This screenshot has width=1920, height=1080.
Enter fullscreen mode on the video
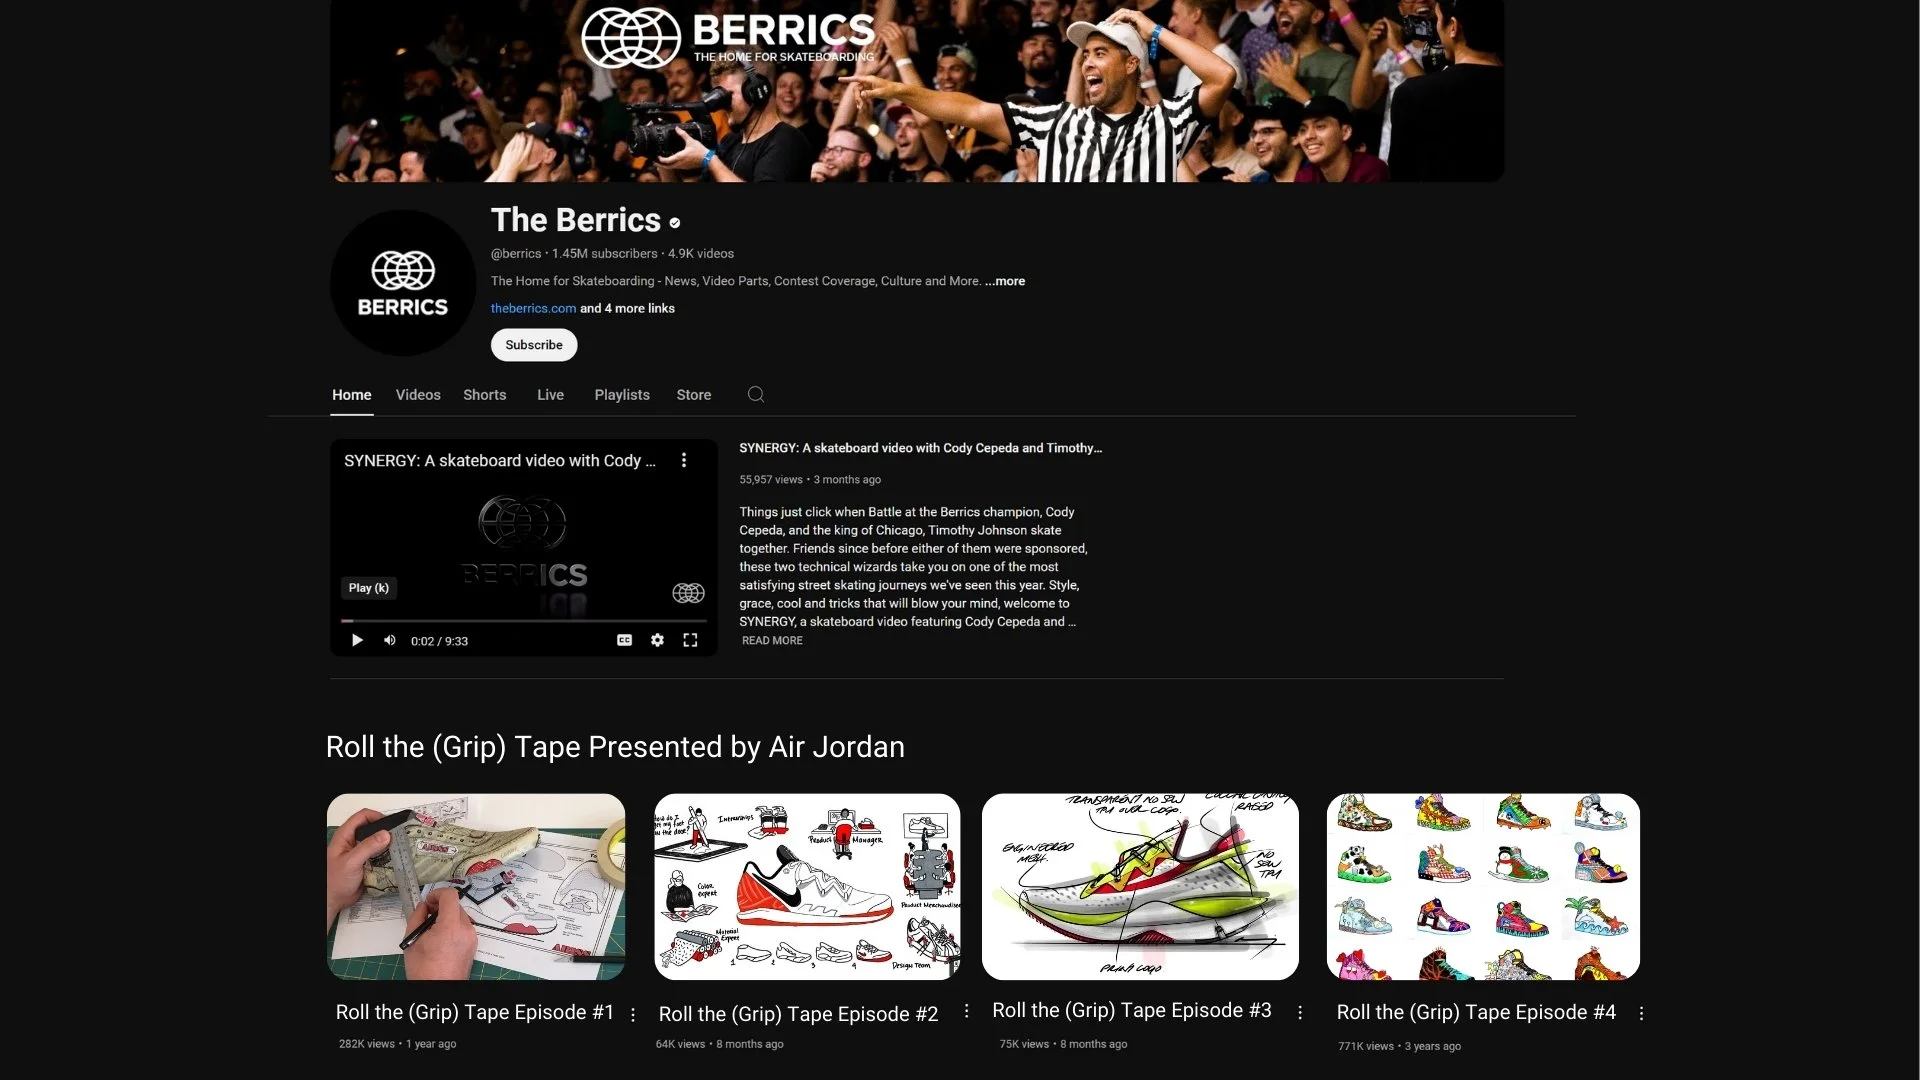point(690,640)
